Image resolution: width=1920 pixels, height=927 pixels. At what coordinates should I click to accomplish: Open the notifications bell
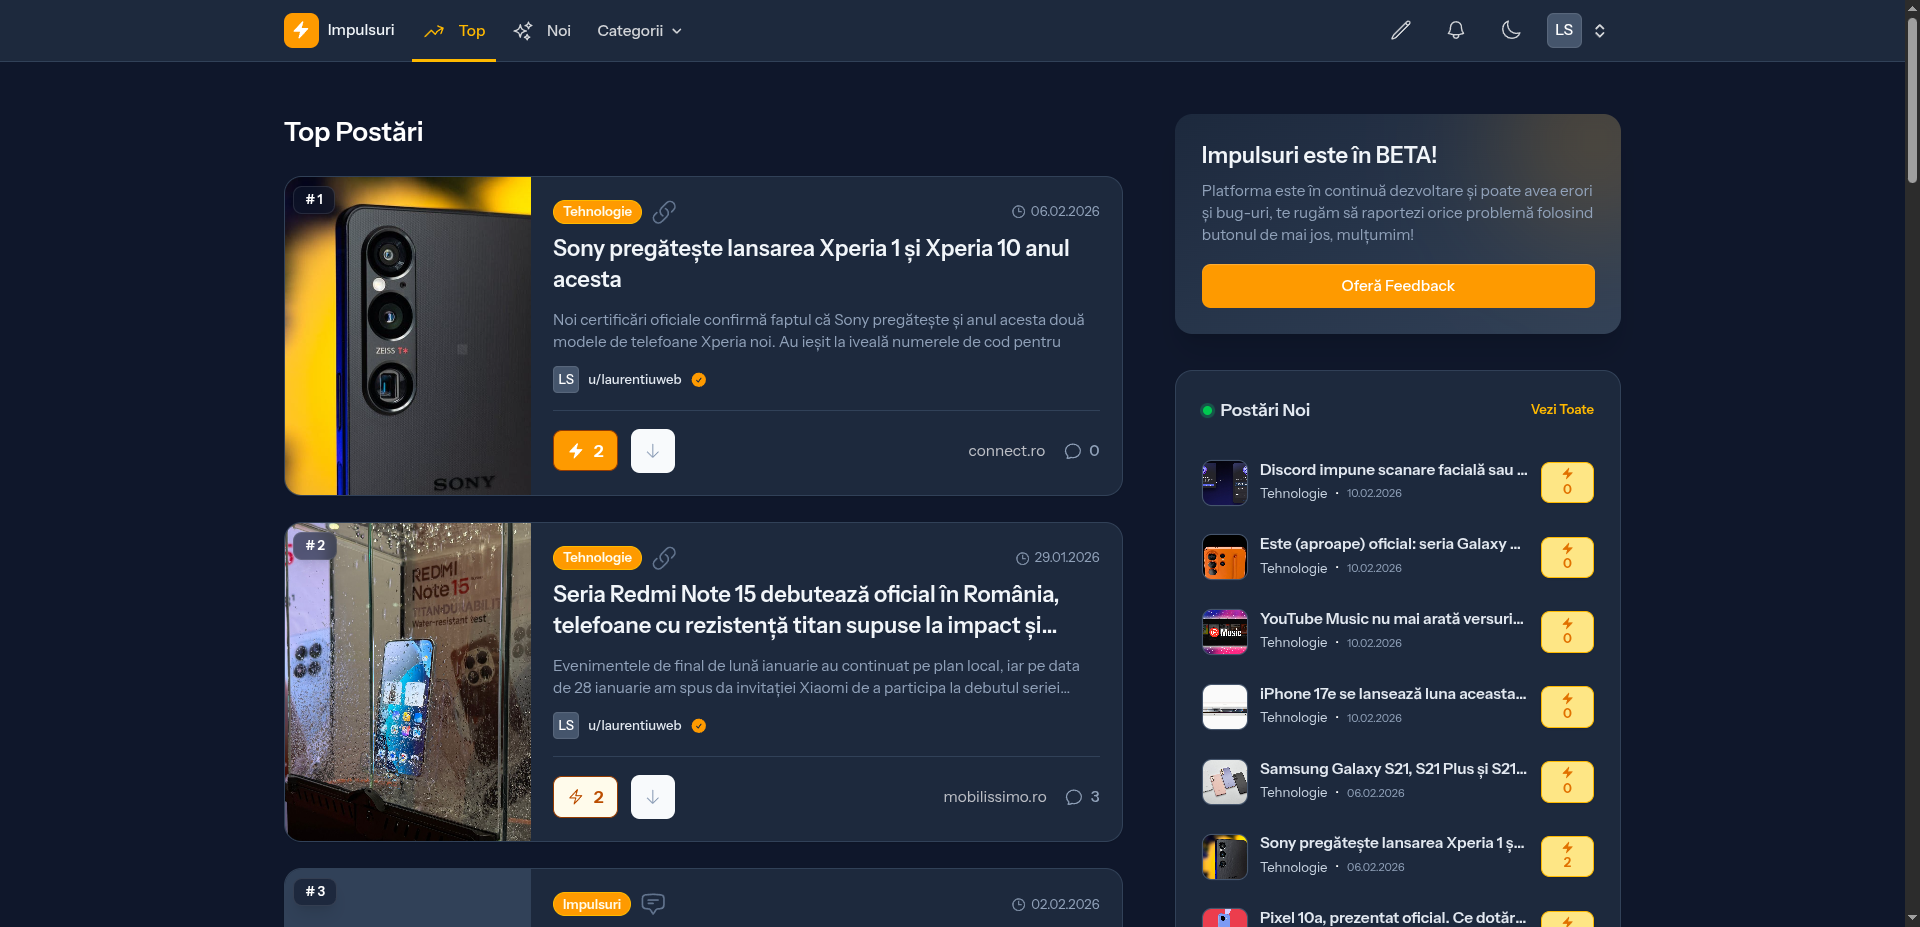(1456, 30)
